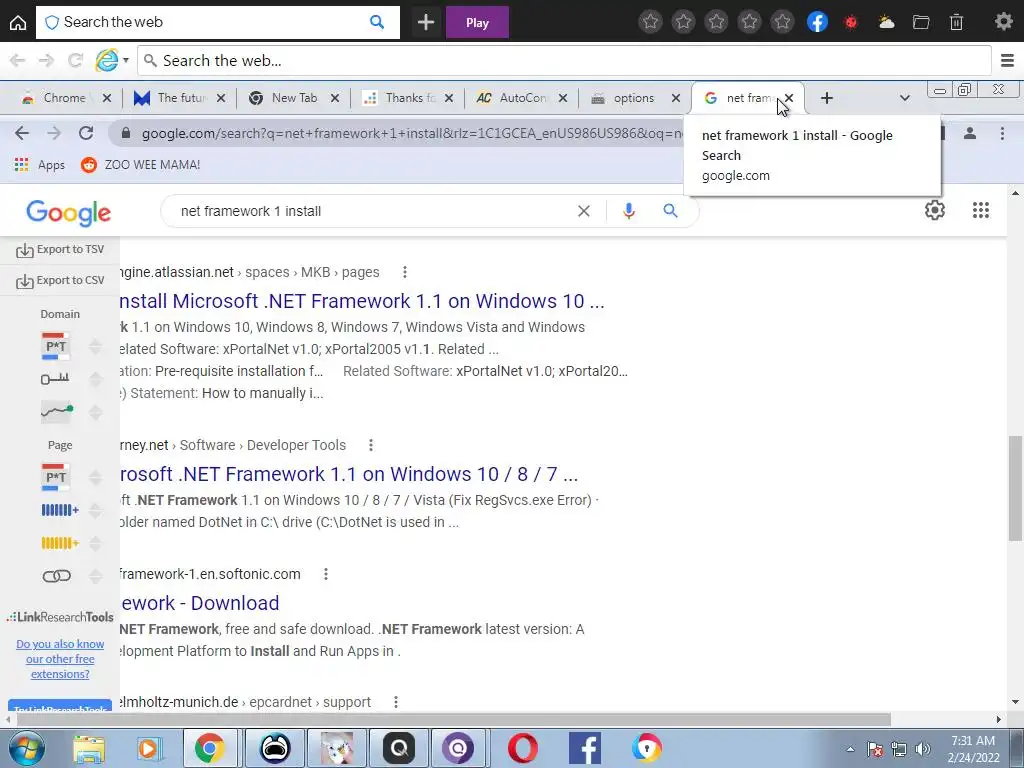Screen dimensions: 1024x768
Task: Go to the outer browser home icon
Action: [18, 22]
